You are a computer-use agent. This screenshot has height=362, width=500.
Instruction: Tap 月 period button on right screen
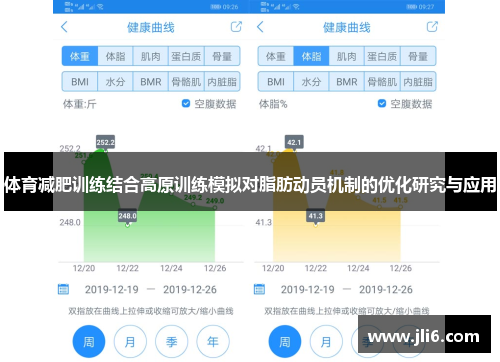[x=326, y=342]
